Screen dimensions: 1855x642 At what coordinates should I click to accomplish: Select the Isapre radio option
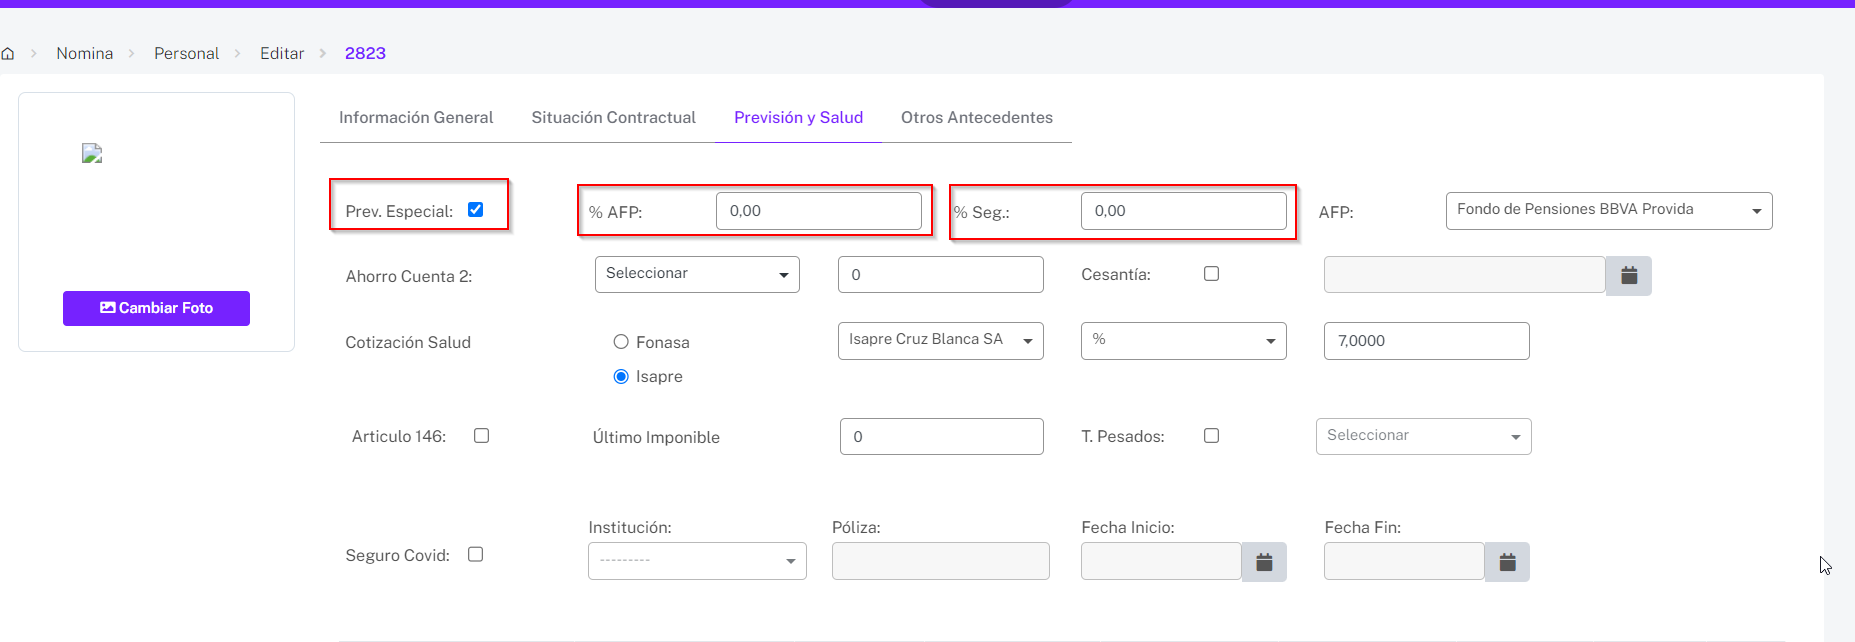621,376
